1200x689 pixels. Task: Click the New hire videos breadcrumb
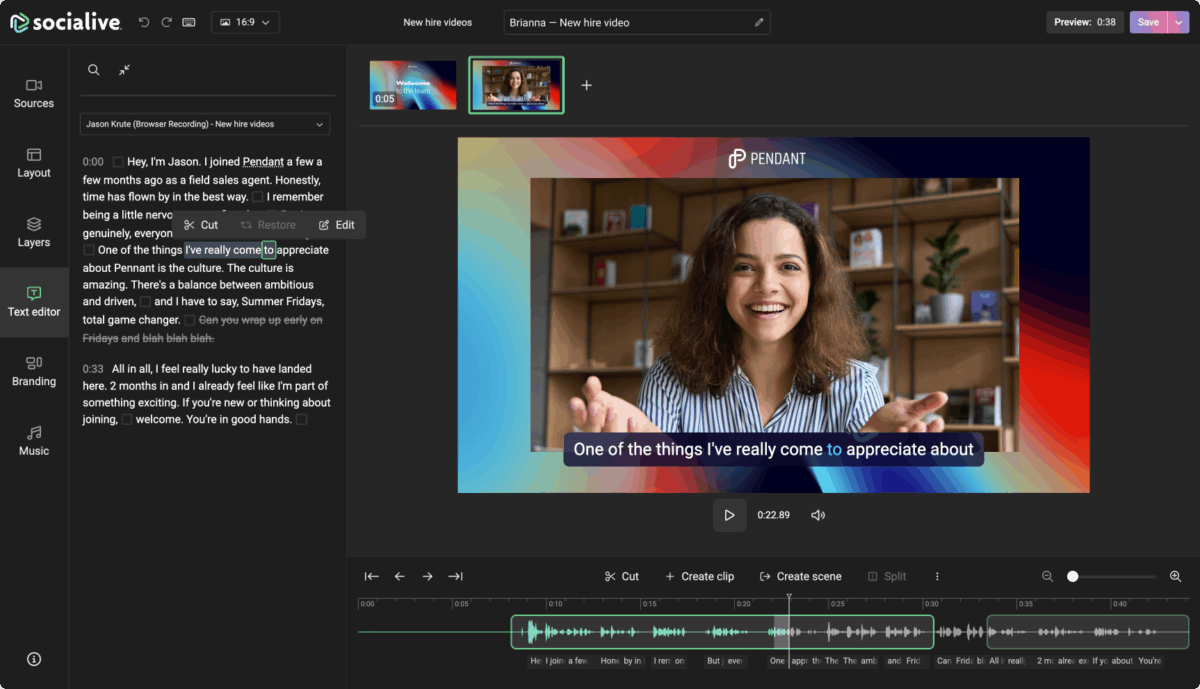(x=438, y=22)
